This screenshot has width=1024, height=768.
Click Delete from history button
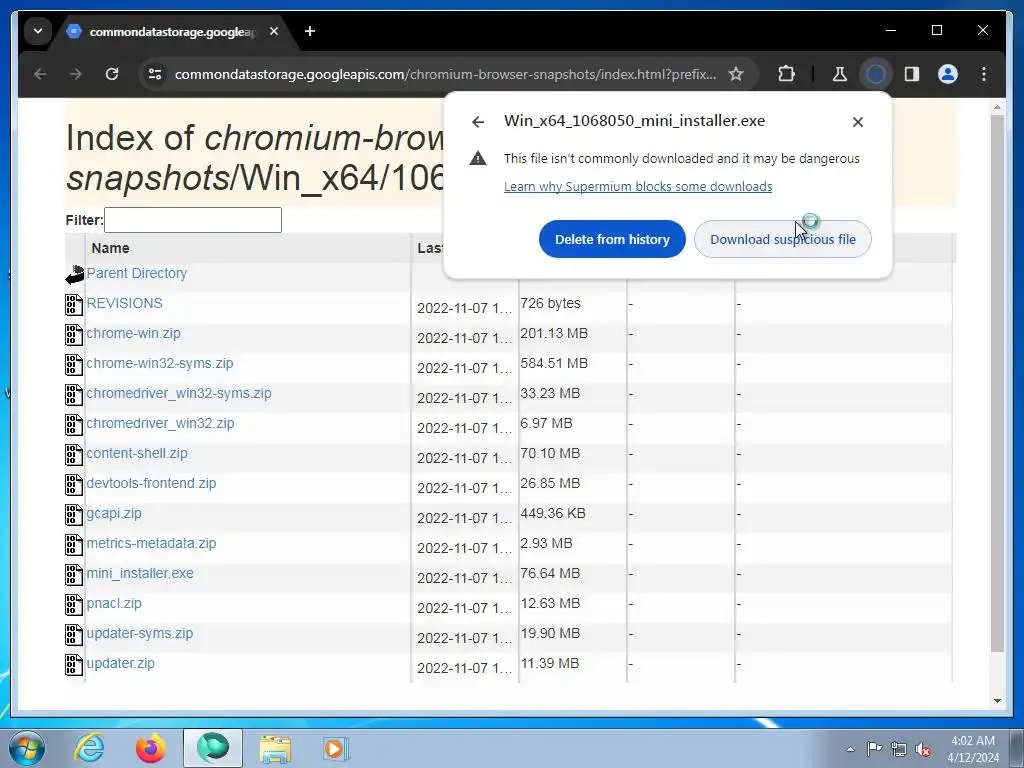point(612,239)
